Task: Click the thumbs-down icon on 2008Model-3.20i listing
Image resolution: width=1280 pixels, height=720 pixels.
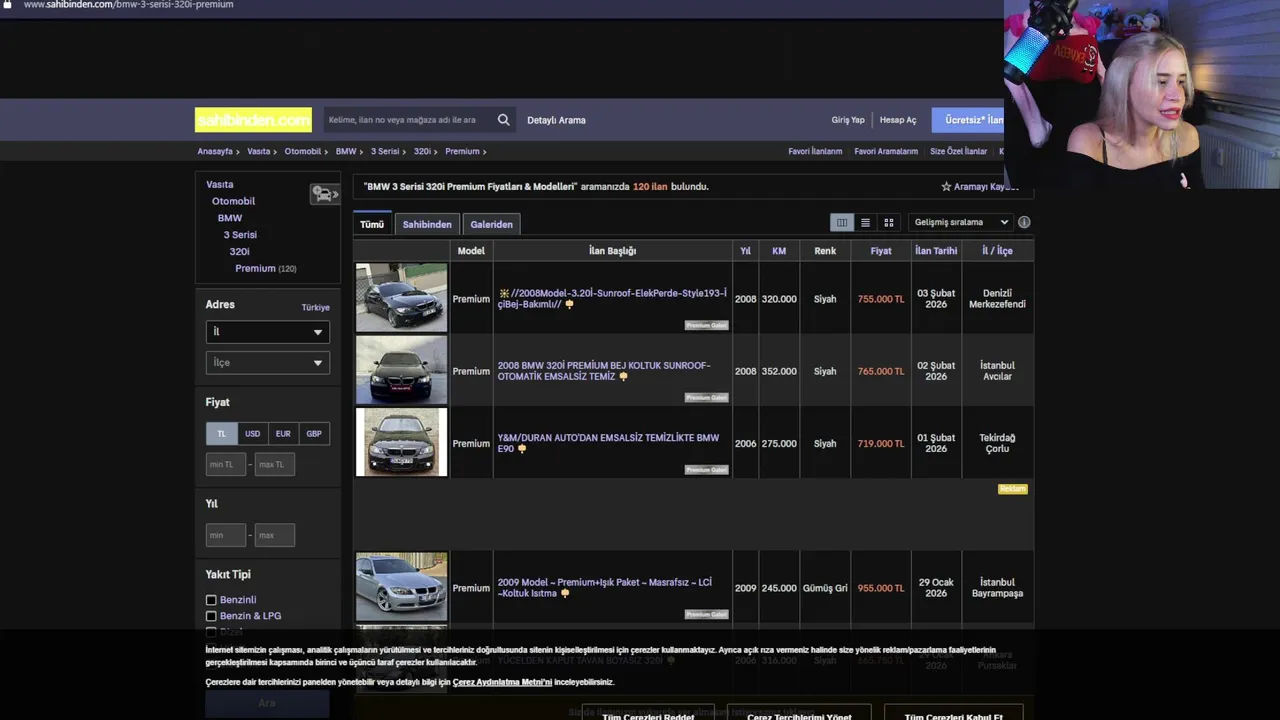Action: click(x=569, y=305)
